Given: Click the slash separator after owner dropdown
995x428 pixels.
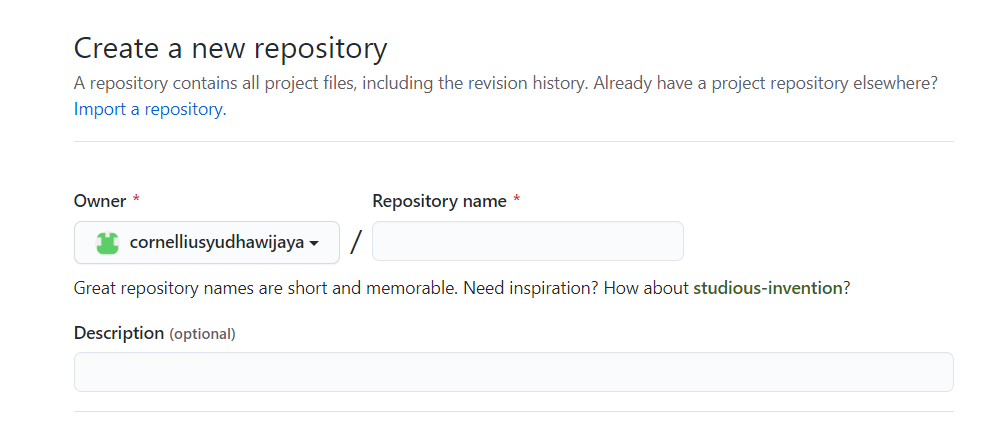Looking at the screenshot, I should point(356,243).
